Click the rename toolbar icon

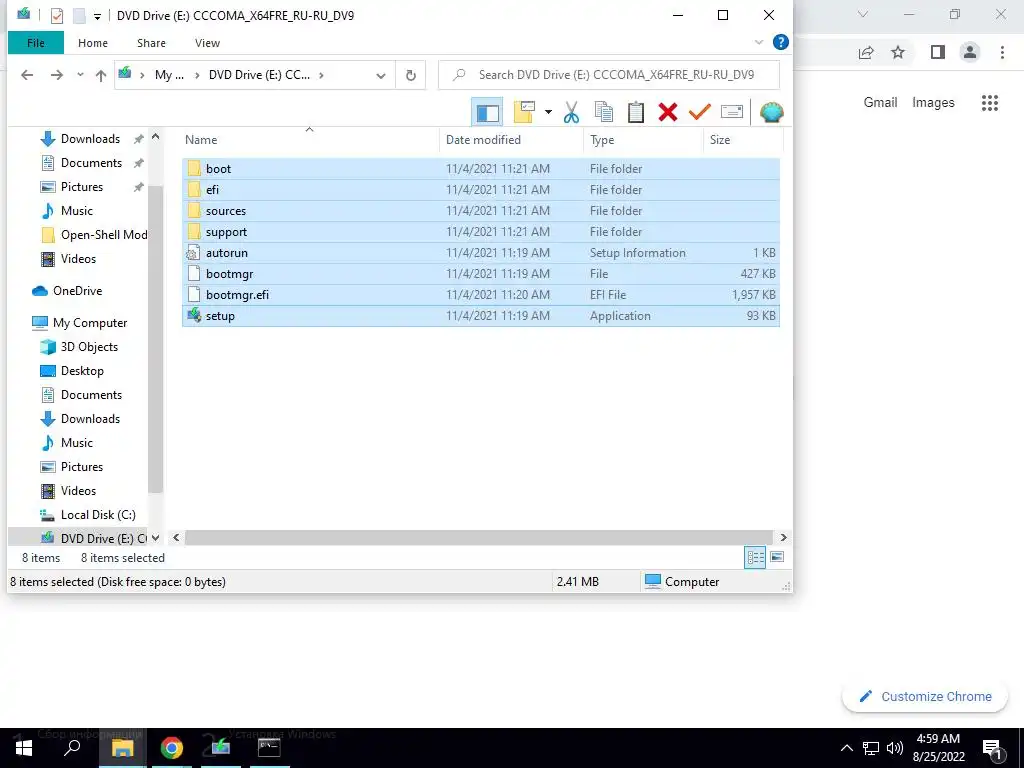731,112
